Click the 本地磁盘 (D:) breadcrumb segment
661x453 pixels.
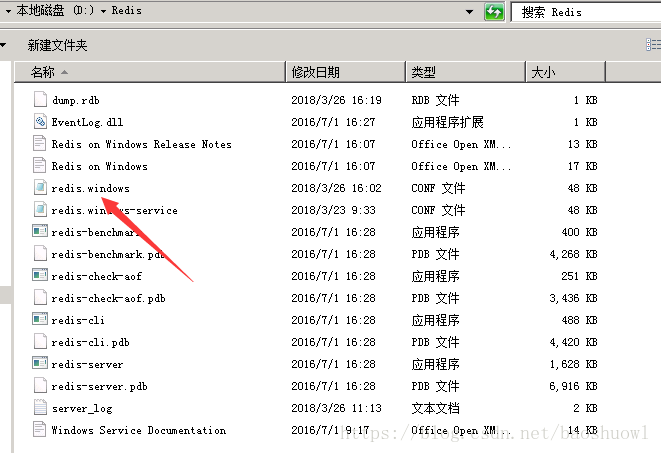pyautogui.click(x=55, y=11)
